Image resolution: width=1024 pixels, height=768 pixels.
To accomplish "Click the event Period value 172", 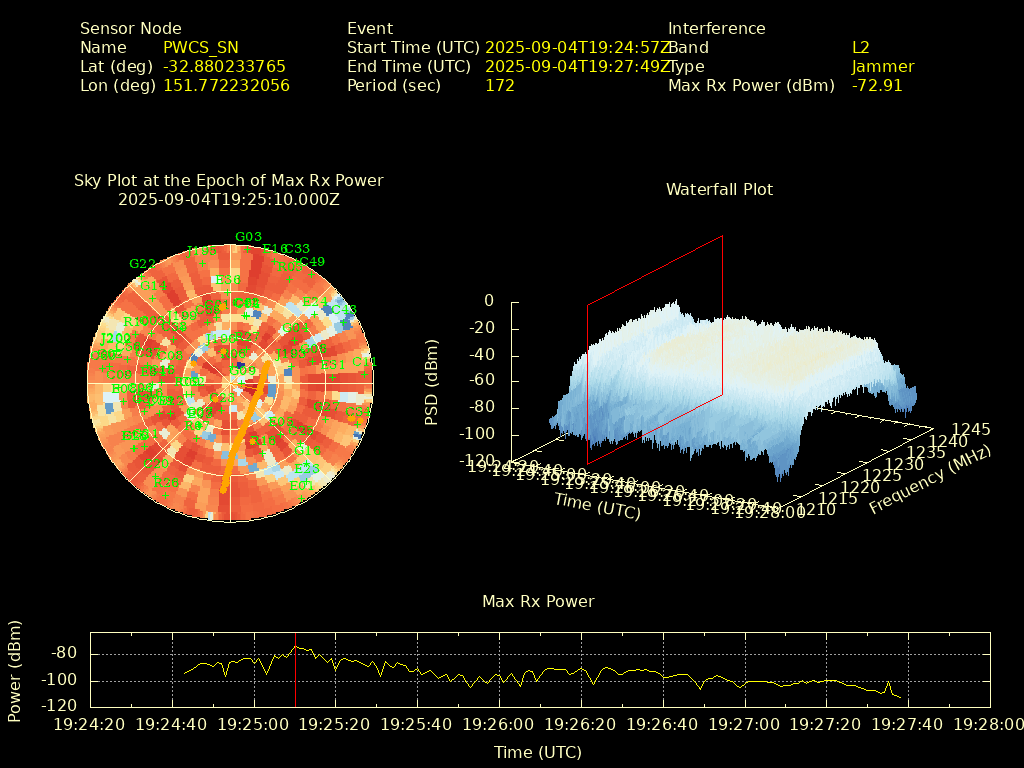I will pyautogui.click(x=499, y=86).
